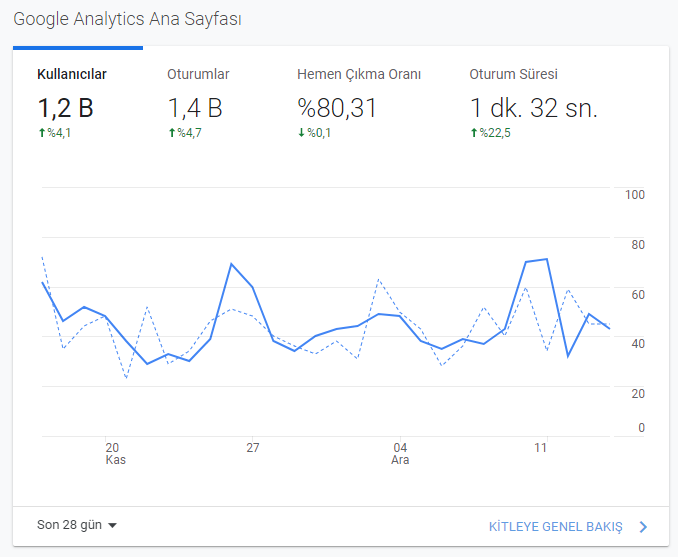
Task: Click the Google Analytics Ana Sayfası heading
Action: click(127, 19)
